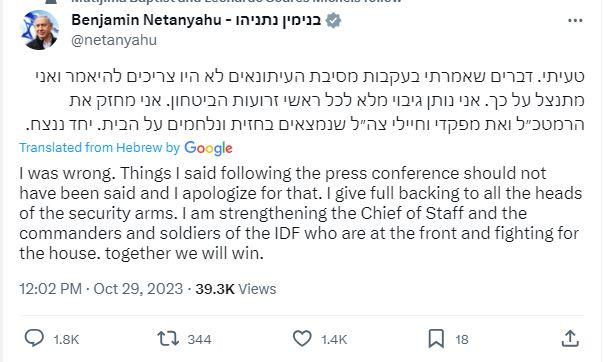Image resolution: width=604 pixels, height=362 pixels.
Task: Open the share upload arrow icon
Action: pos(570,339)
